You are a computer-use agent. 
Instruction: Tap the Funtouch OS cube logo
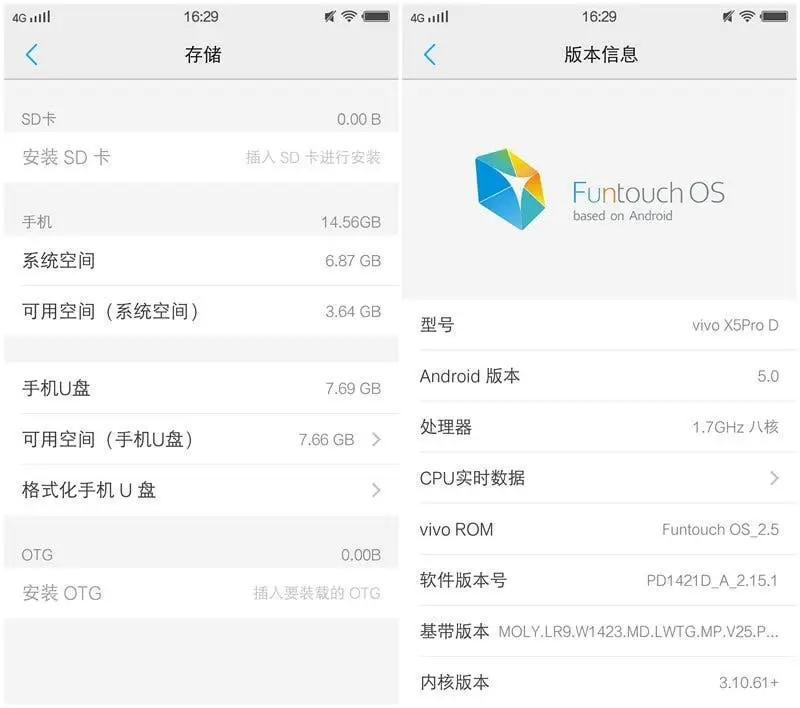click(x=510, y=189)
